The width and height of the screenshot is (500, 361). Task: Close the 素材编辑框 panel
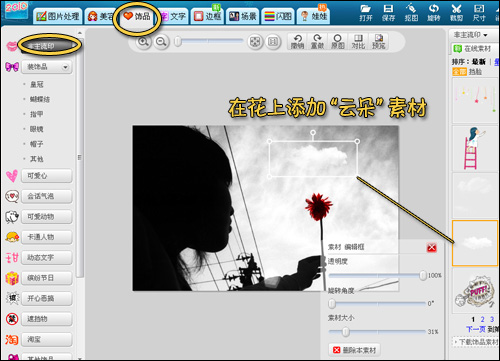432,247
